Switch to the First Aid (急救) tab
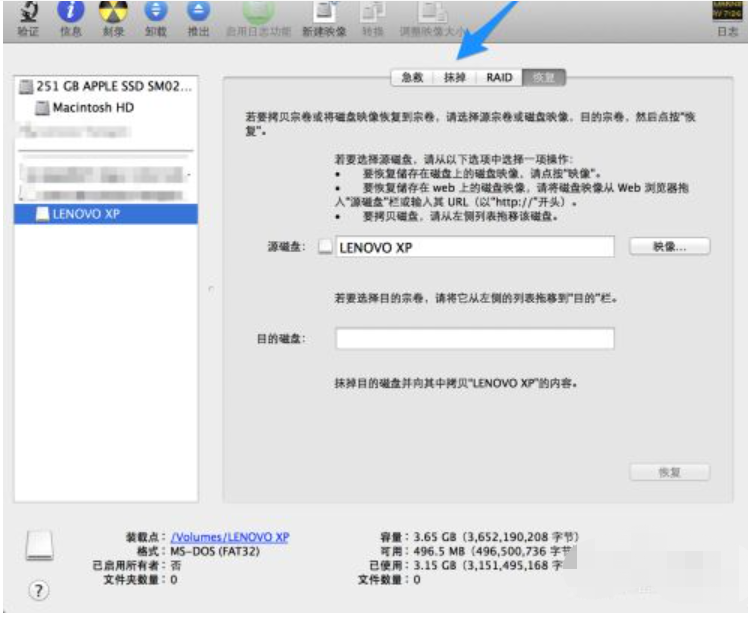The width and height of the screenshot is (748, 617). point(413,77)
